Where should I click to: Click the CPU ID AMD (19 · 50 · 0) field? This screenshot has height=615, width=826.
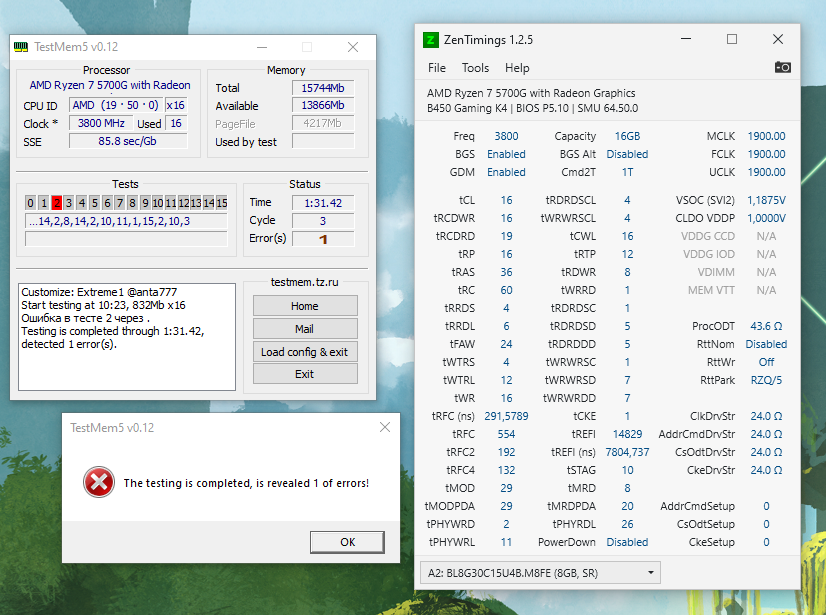coord(115,105)
